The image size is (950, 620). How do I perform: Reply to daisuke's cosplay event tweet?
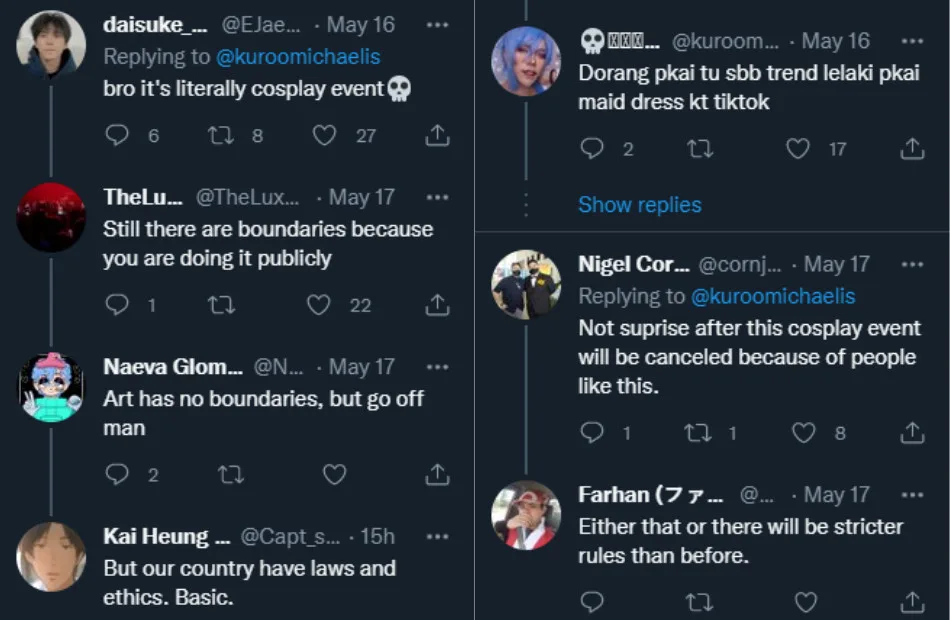click(118, 135)
